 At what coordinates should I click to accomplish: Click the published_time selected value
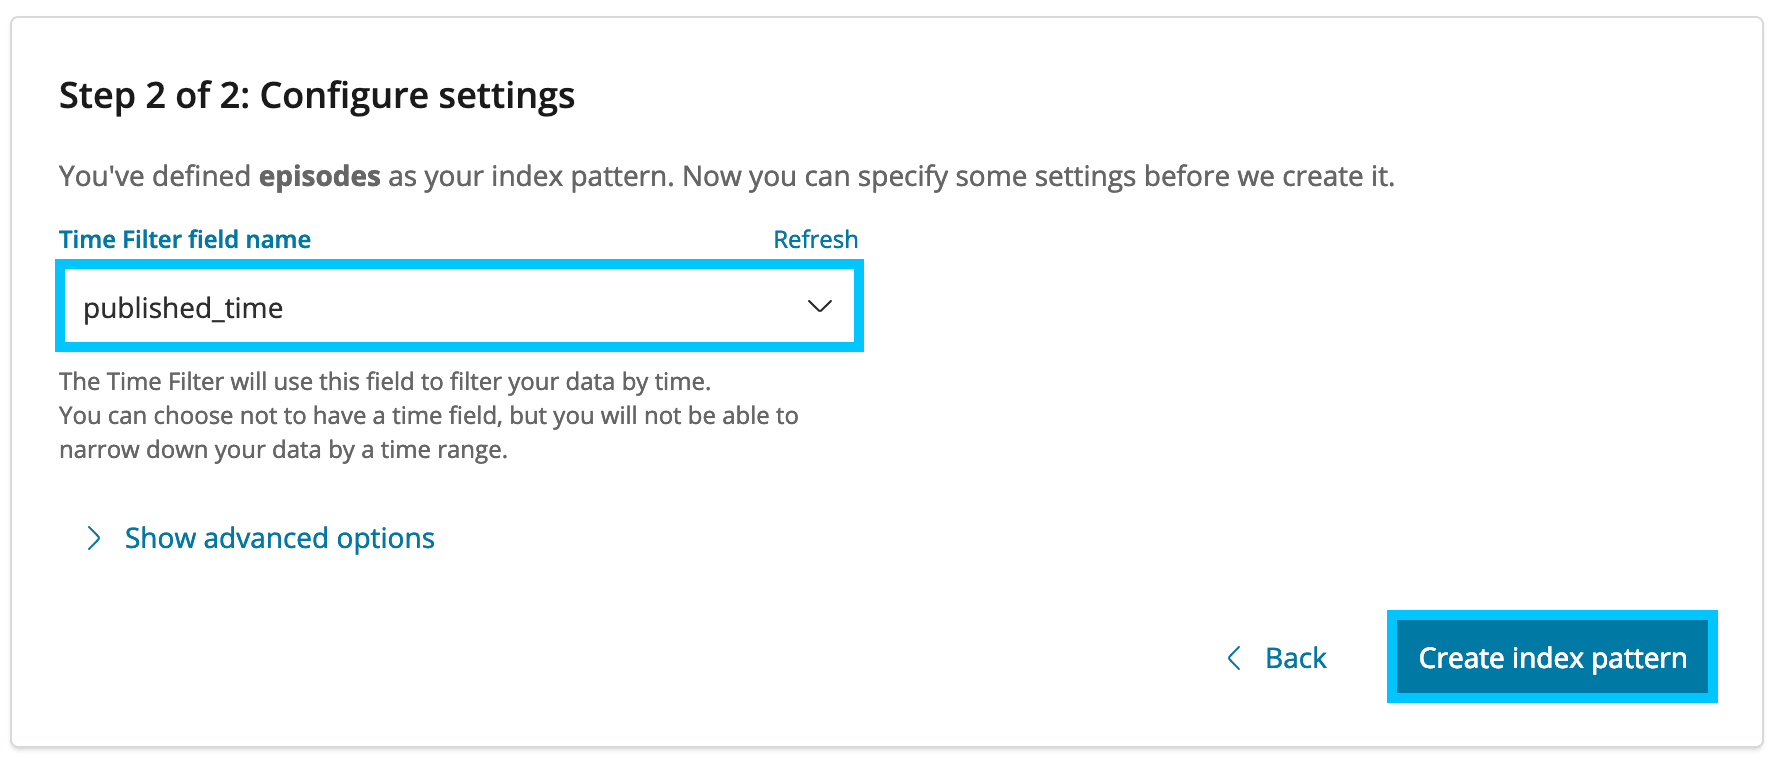183,308
